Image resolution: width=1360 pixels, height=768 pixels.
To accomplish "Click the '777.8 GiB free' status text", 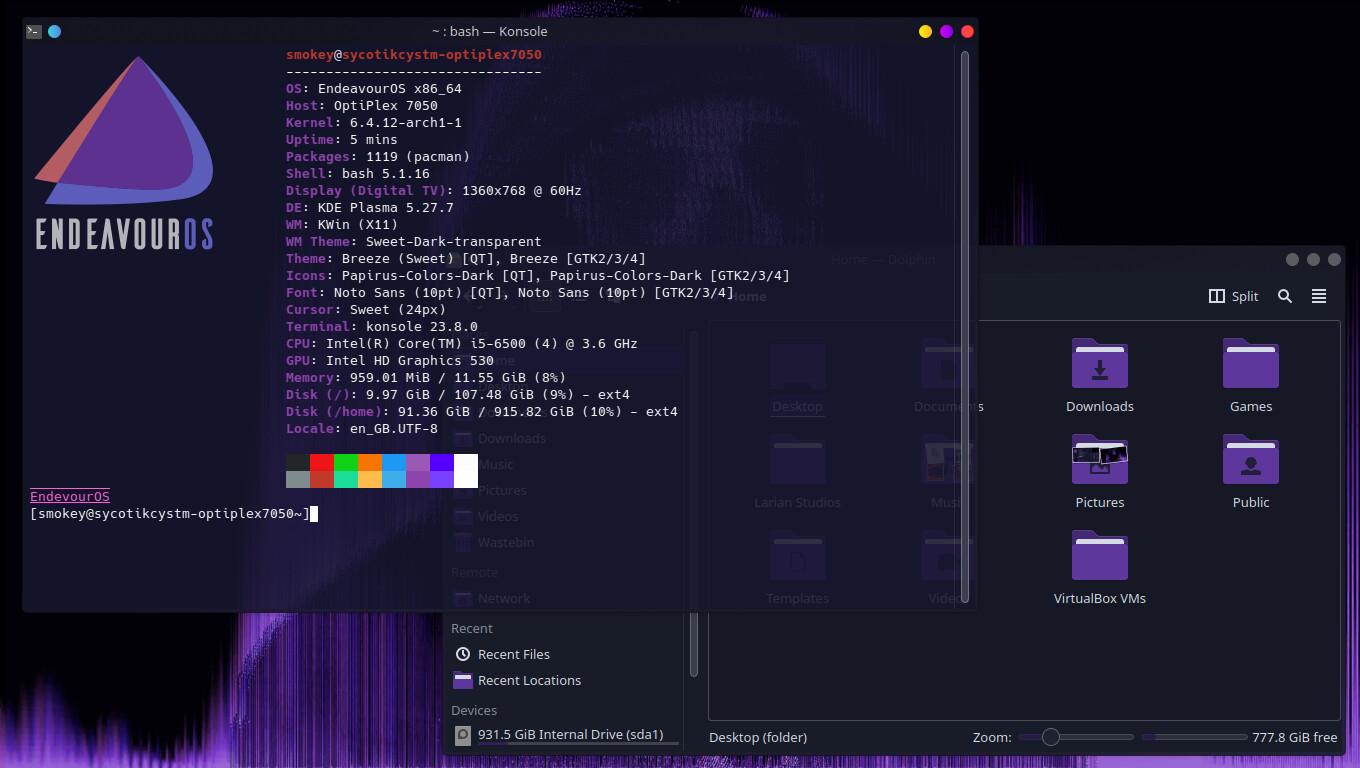I will tap(1294, 737).
